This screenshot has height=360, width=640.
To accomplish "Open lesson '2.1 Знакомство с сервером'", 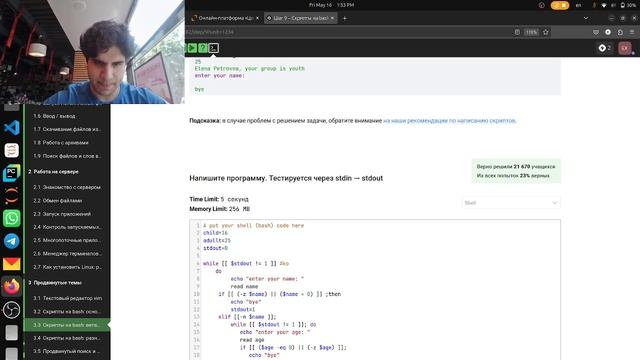I will [67, 187].
